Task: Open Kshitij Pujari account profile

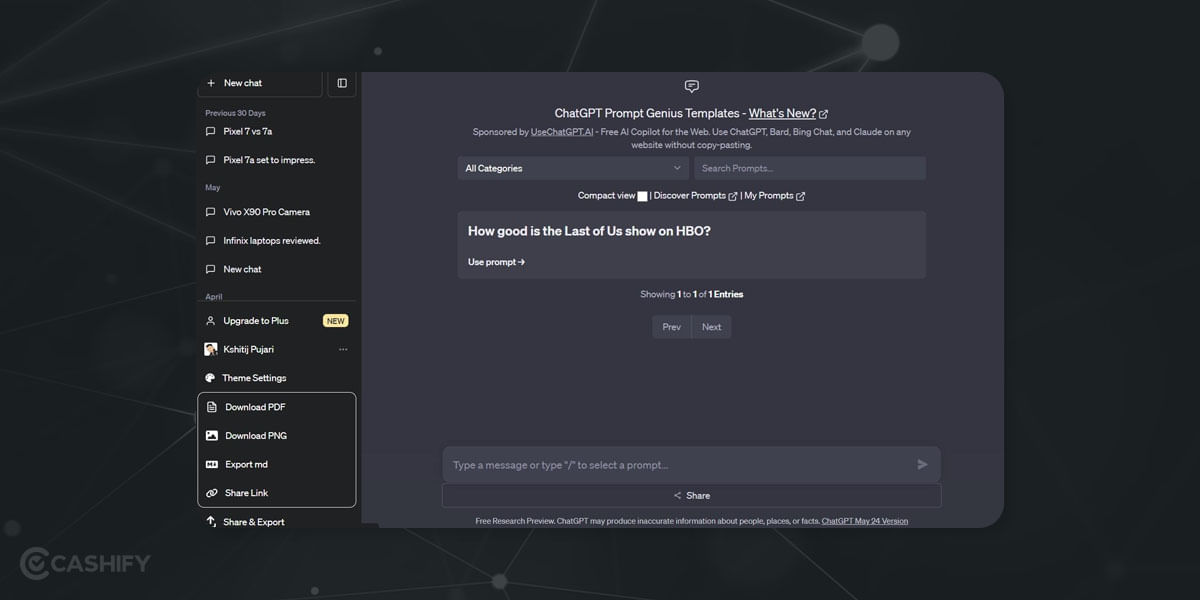Action: 249,349
